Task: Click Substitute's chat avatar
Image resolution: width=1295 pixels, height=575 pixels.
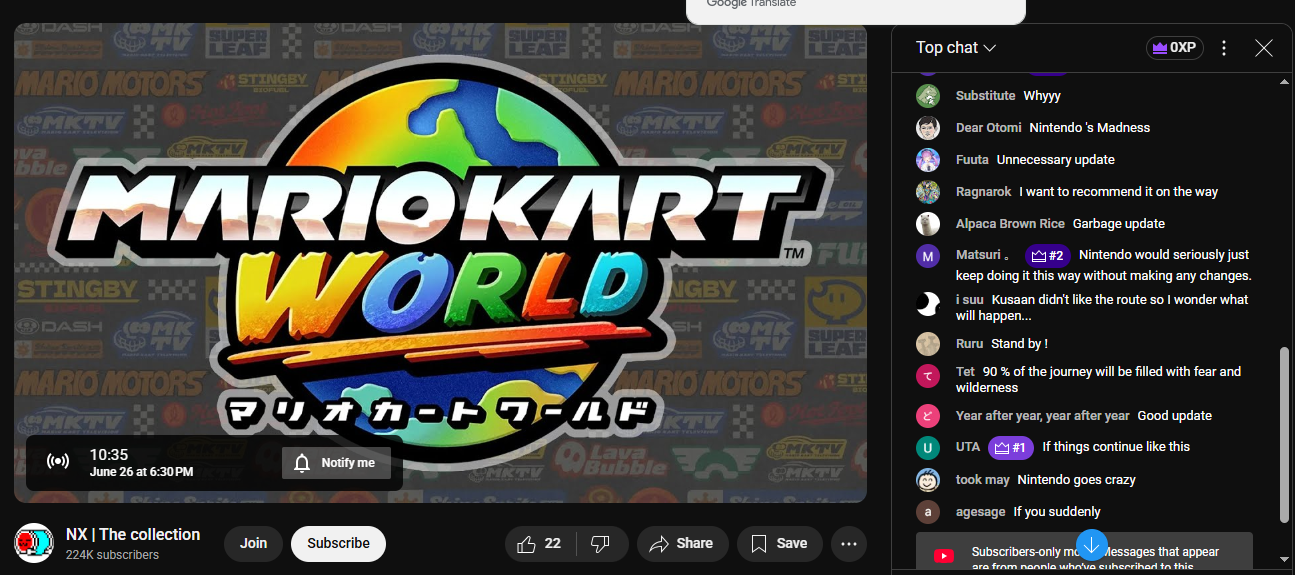Action: tap(928, 96)
